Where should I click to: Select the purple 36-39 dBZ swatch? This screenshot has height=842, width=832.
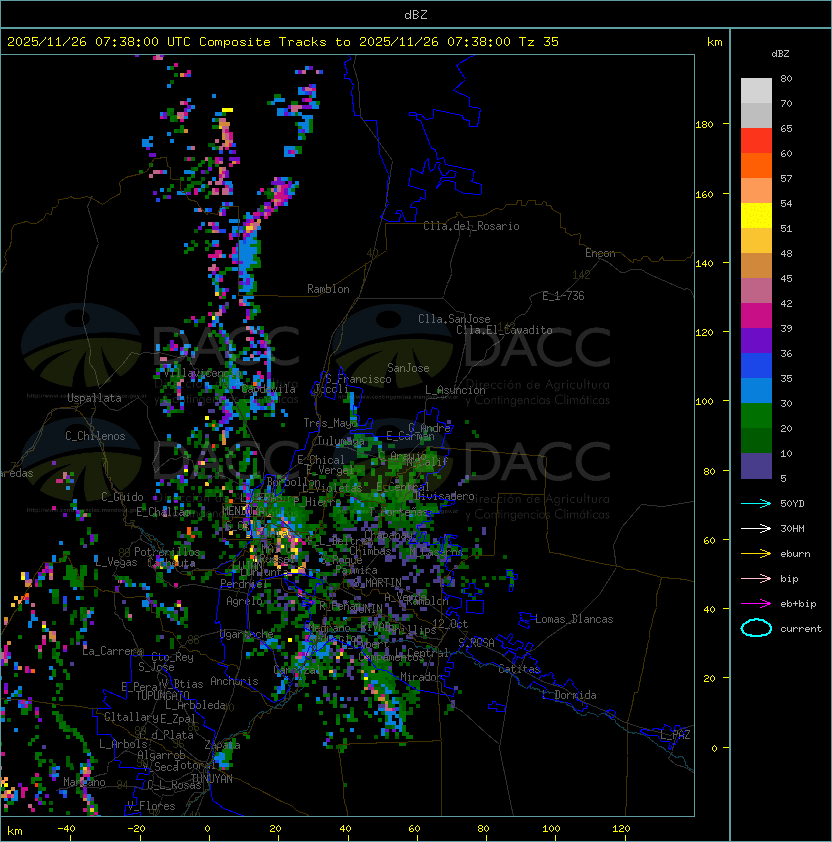756,340
